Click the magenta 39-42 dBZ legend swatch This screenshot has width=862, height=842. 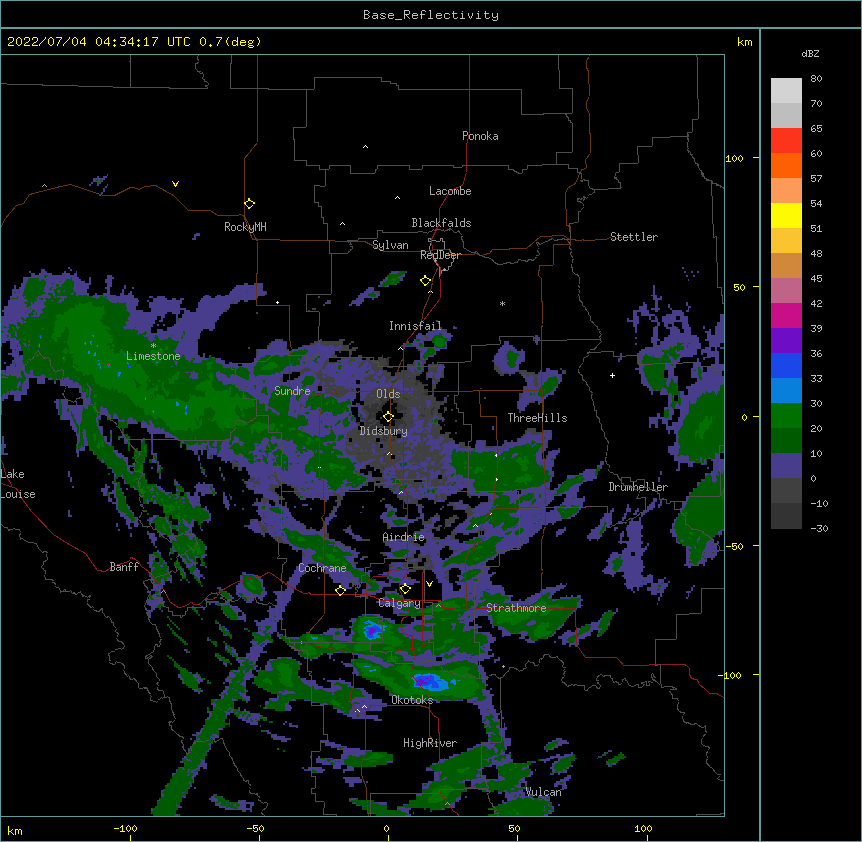[786, 315]
